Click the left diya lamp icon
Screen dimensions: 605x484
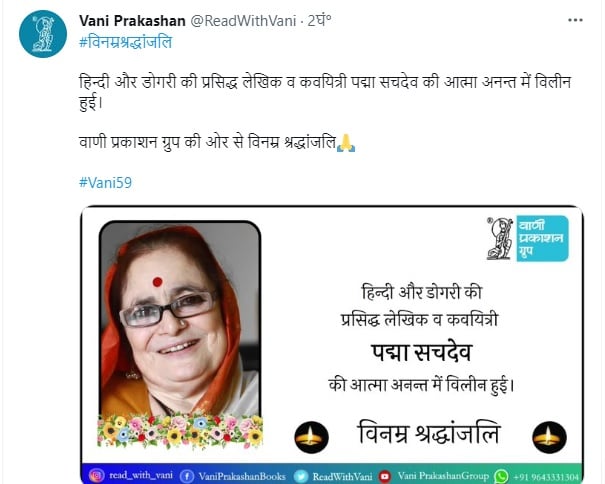[311, 437]
